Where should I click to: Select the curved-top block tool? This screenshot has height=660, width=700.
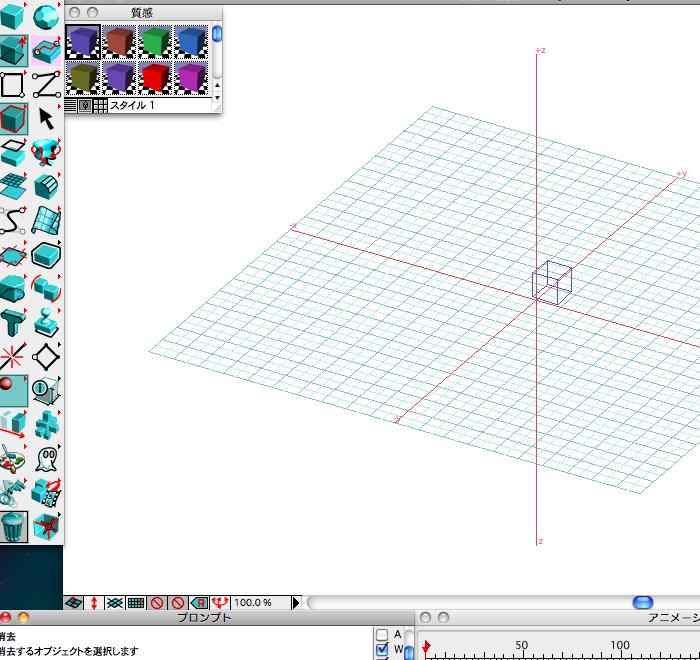point(46,186)
